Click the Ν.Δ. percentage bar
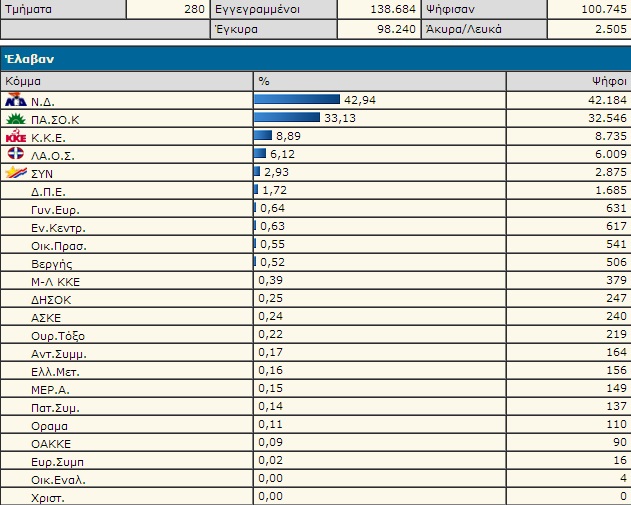 pyautogui.click(x=297, y=99)
